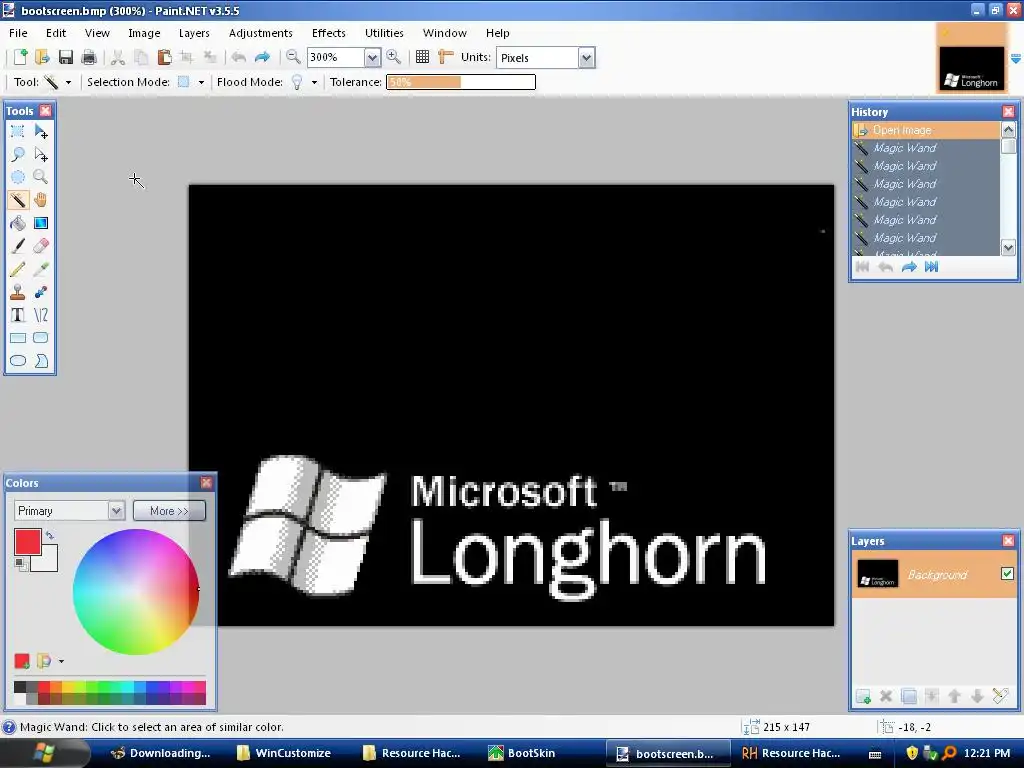Image resolution: width=1024 pixels, height=768 pixels.
Task: Select the Lasso Select tool
Action: coord(18,154)
